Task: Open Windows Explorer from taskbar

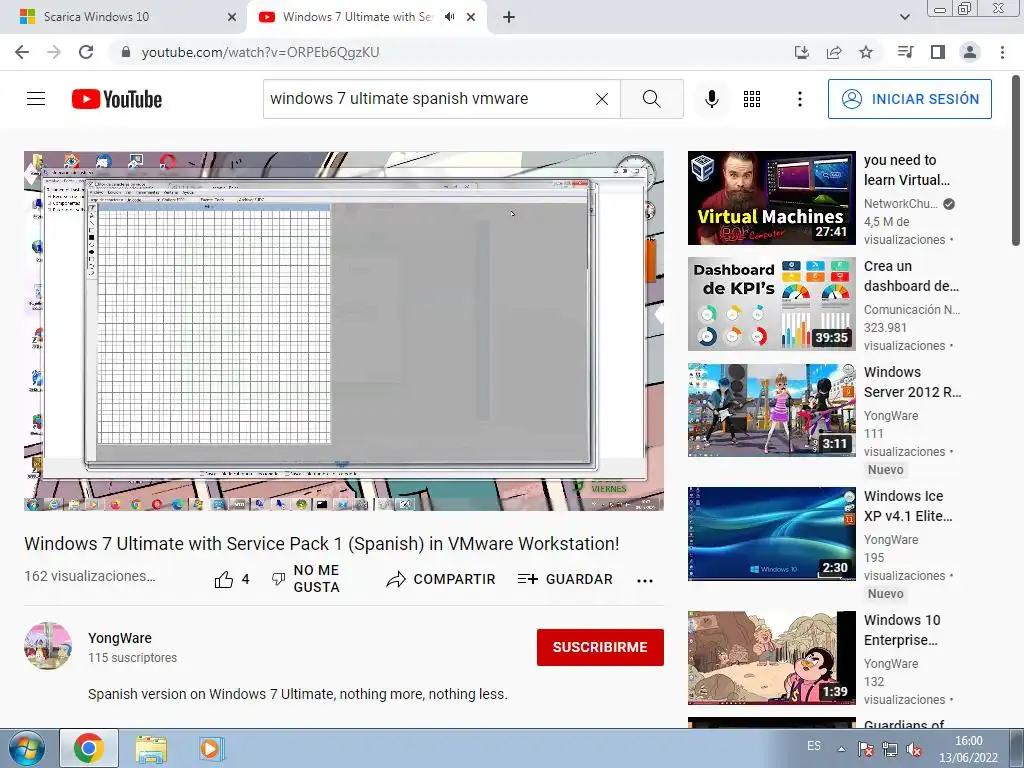Action: click(151, 749)
